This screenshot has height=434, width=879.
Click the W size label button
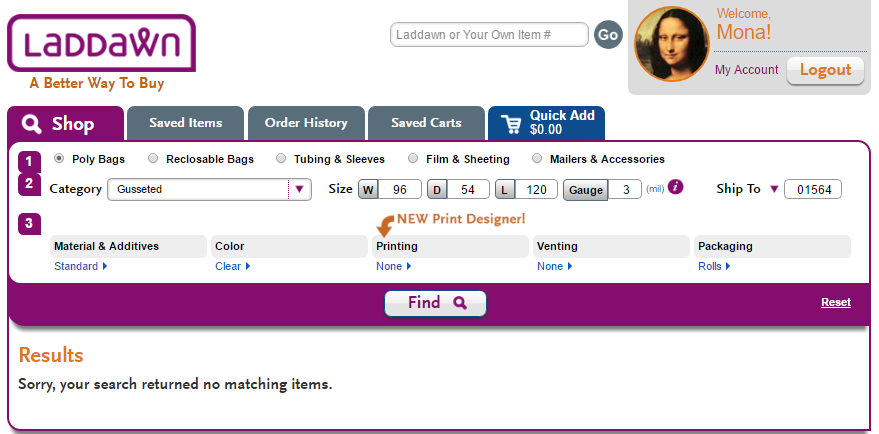(368, 190)
